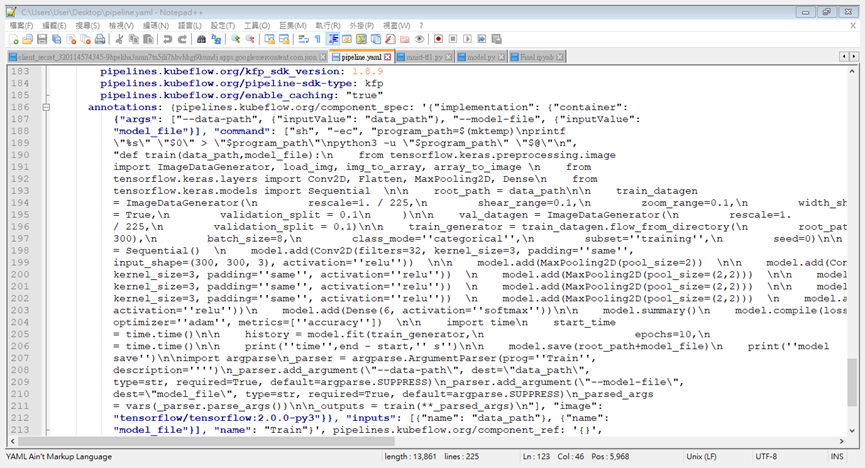Viewport: 865px width, 468px height.
Task: Run the macro multiple times
Action: (482, 39)
